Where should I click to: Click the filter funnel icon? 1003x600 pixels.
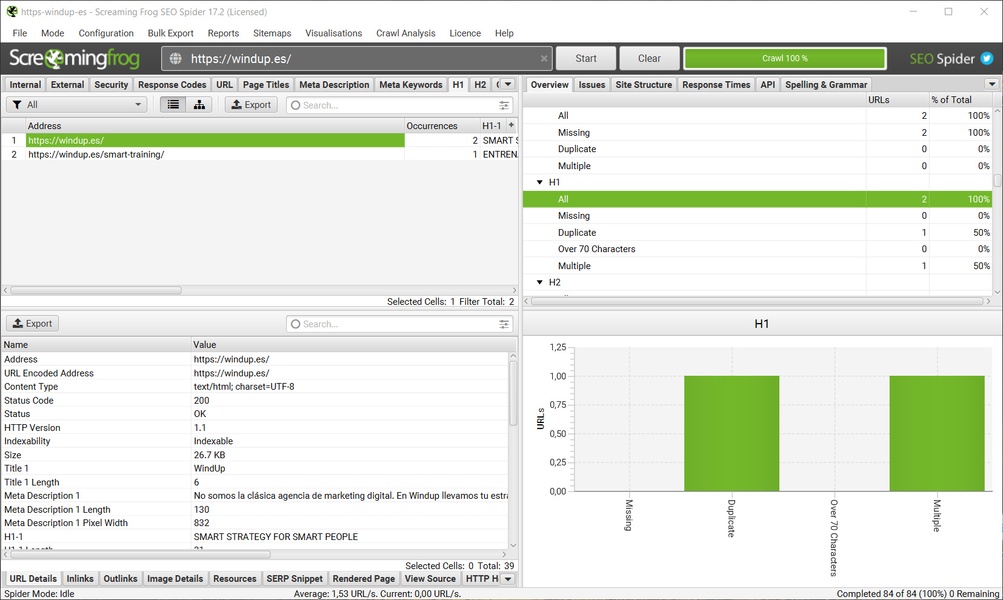pos(17,104)
